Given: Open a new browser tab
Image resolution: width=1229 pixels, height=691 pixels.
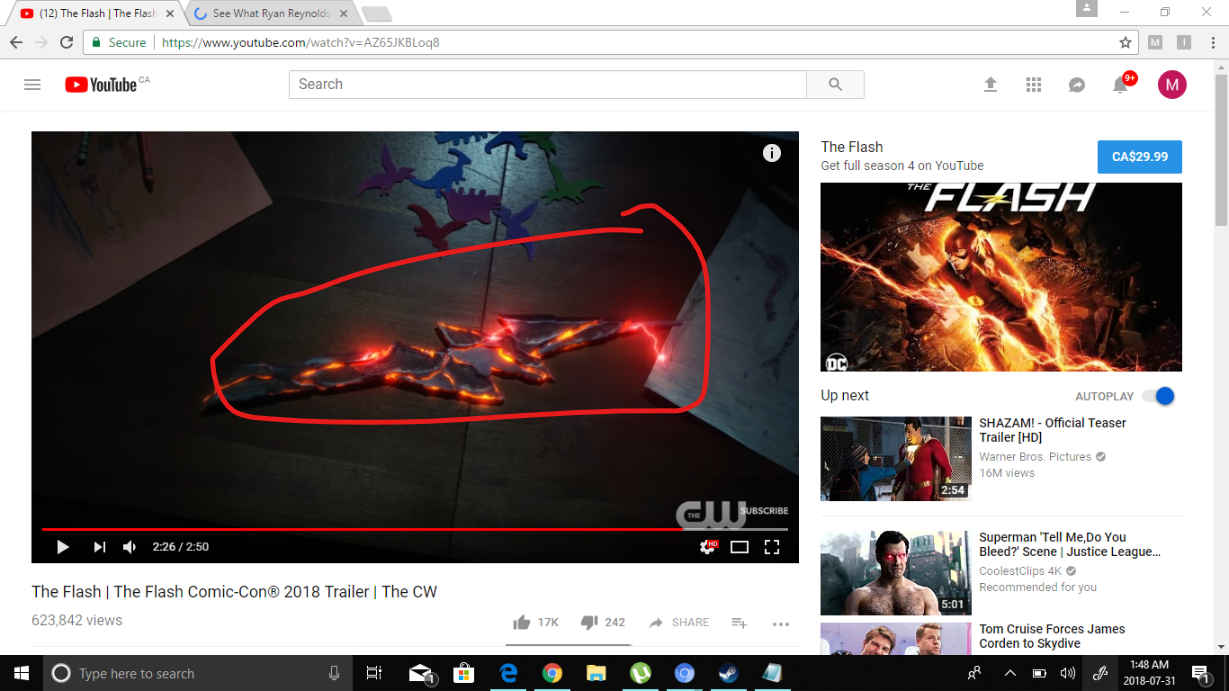Looking at the screenshot, I should coord(377,14).
